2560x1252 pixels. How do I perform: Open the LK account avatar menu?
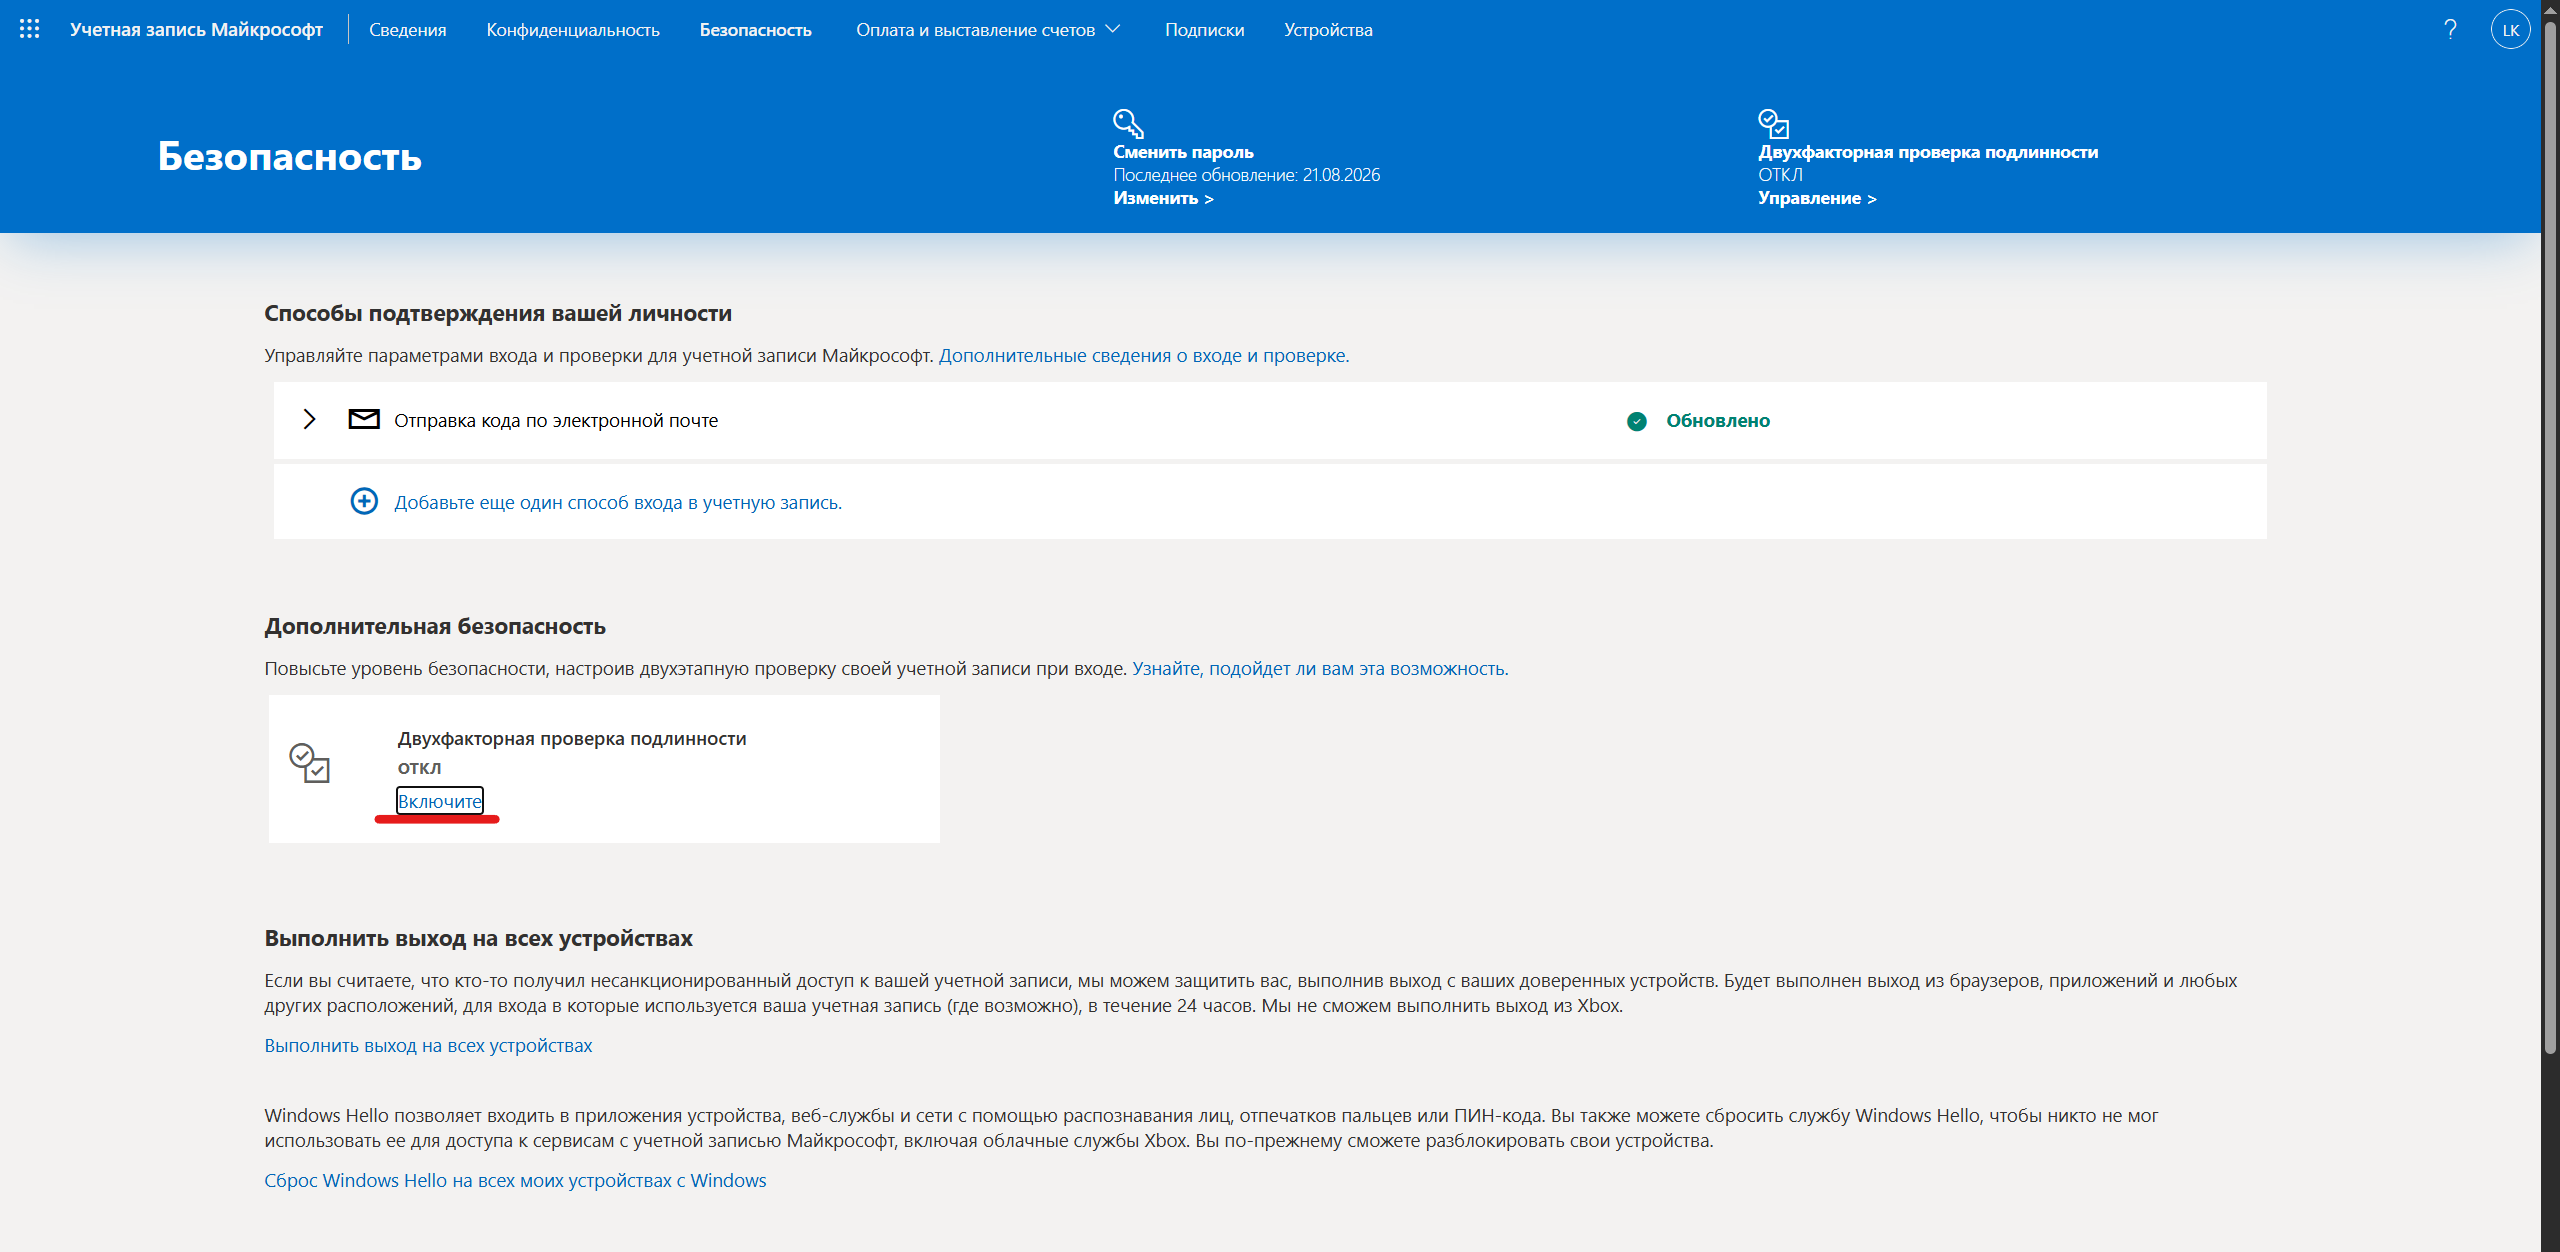tap(2510, 29)
